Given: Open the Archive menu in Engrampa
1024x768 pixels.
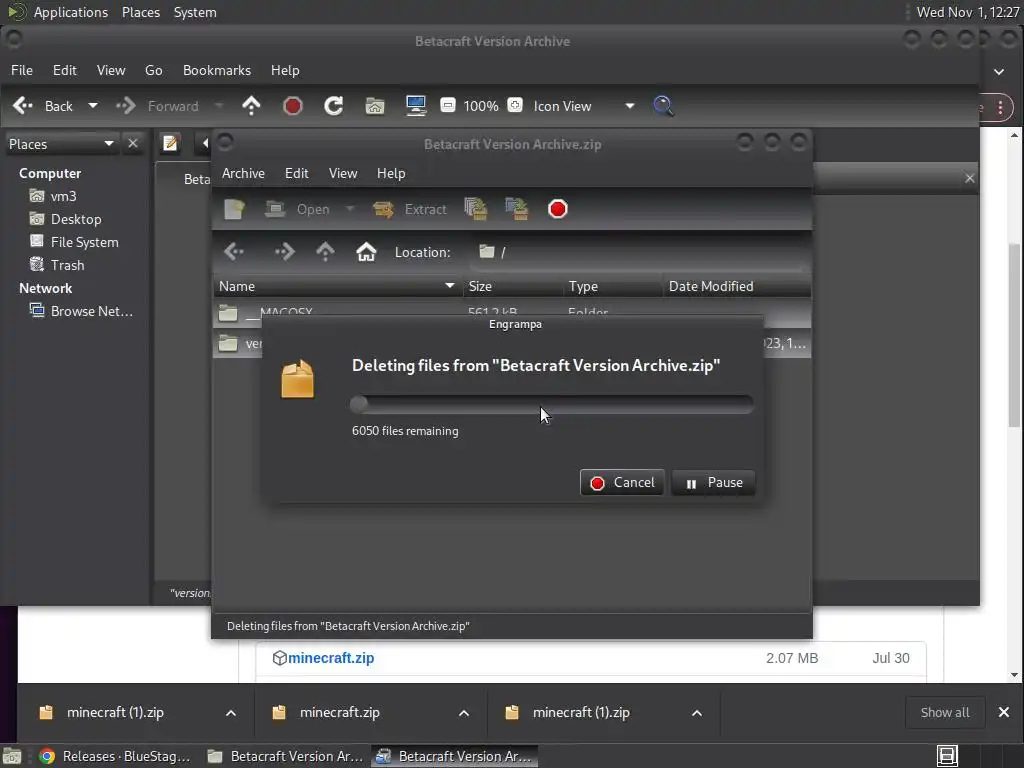Looking at the screenshot, I should coord(243,173).
